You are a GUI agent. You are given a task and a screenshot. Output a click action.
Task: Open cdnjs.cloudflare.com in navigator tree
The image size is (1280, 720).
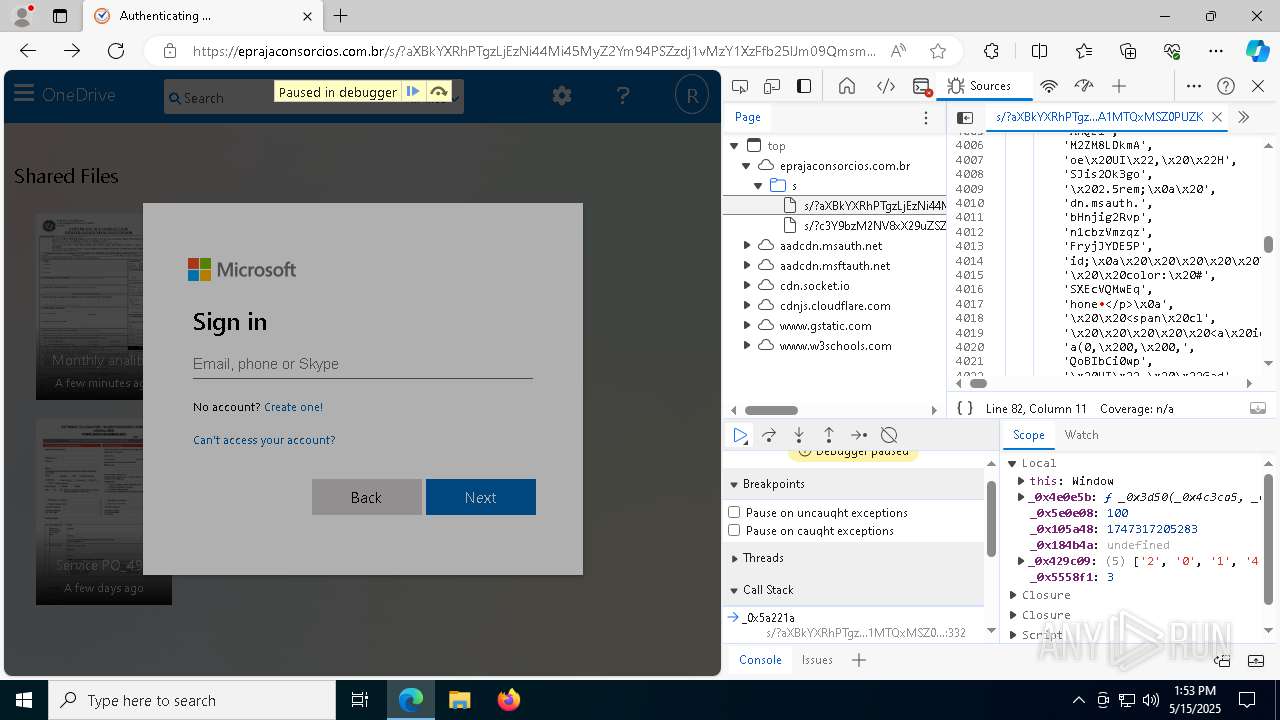click(x=835, y=306)
